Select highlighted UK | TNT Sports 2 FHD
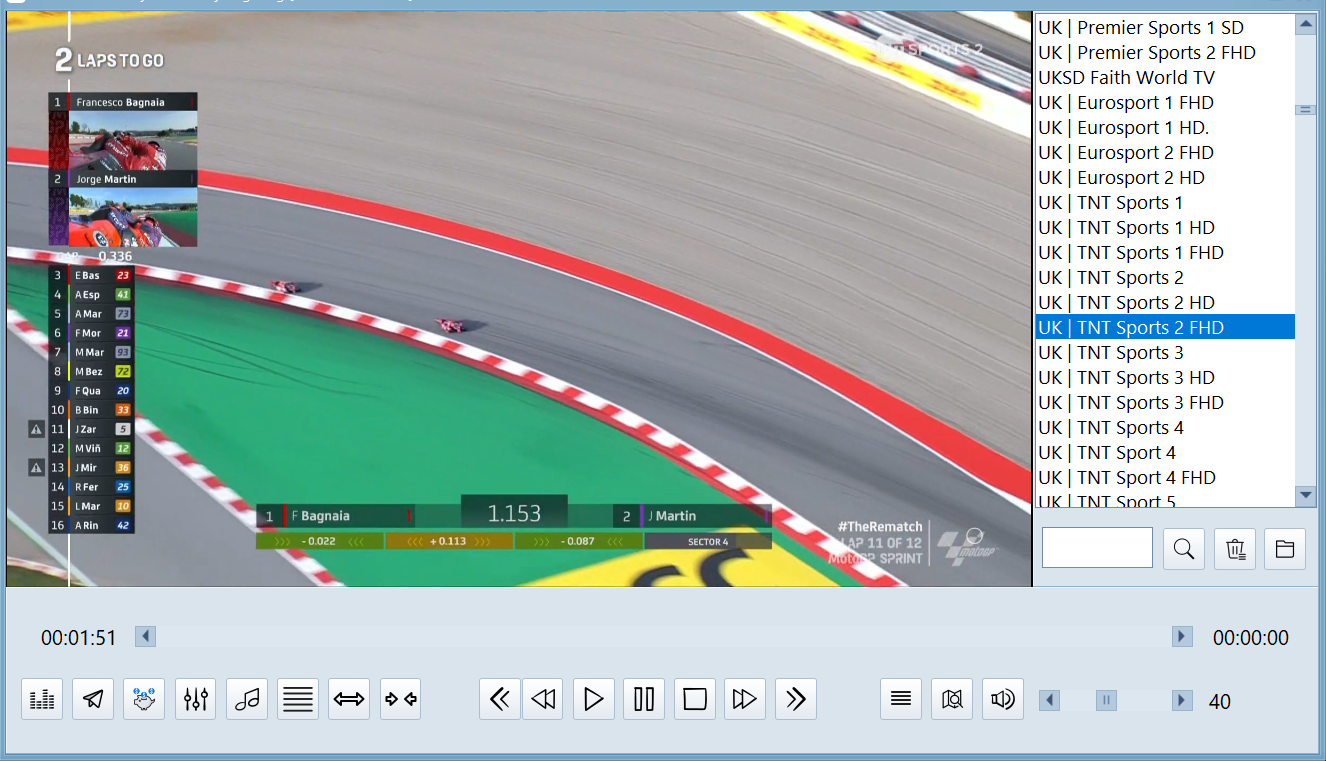Viewport: 1326px width, 761px height. tap(1165, 328)
